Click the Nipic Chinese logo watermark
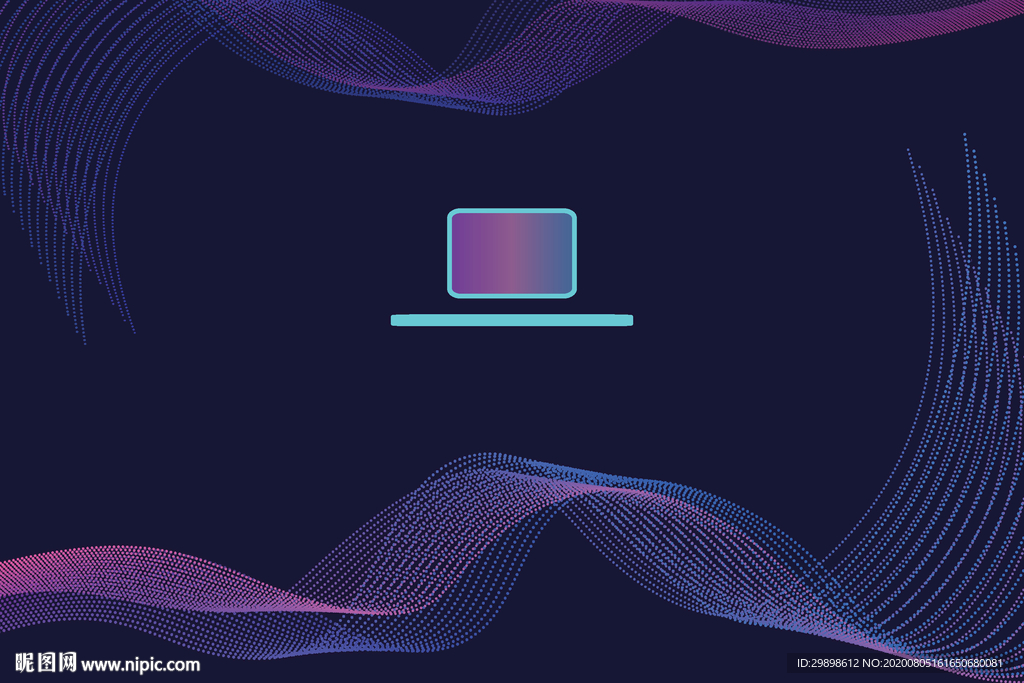 (46, 663)
